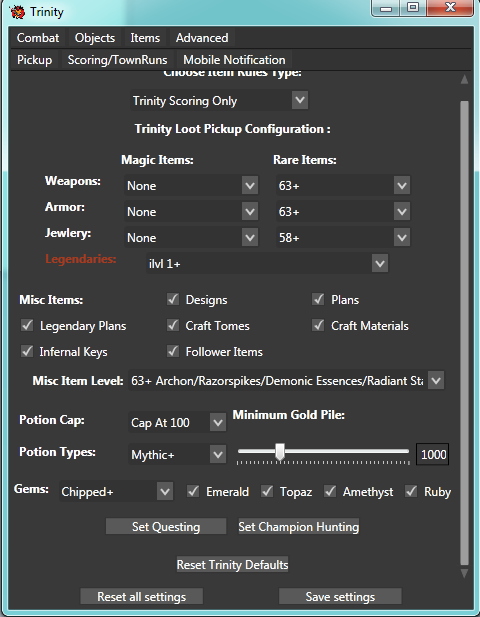Open Potion Types Mythic+ dropdown

click(177, 455)
